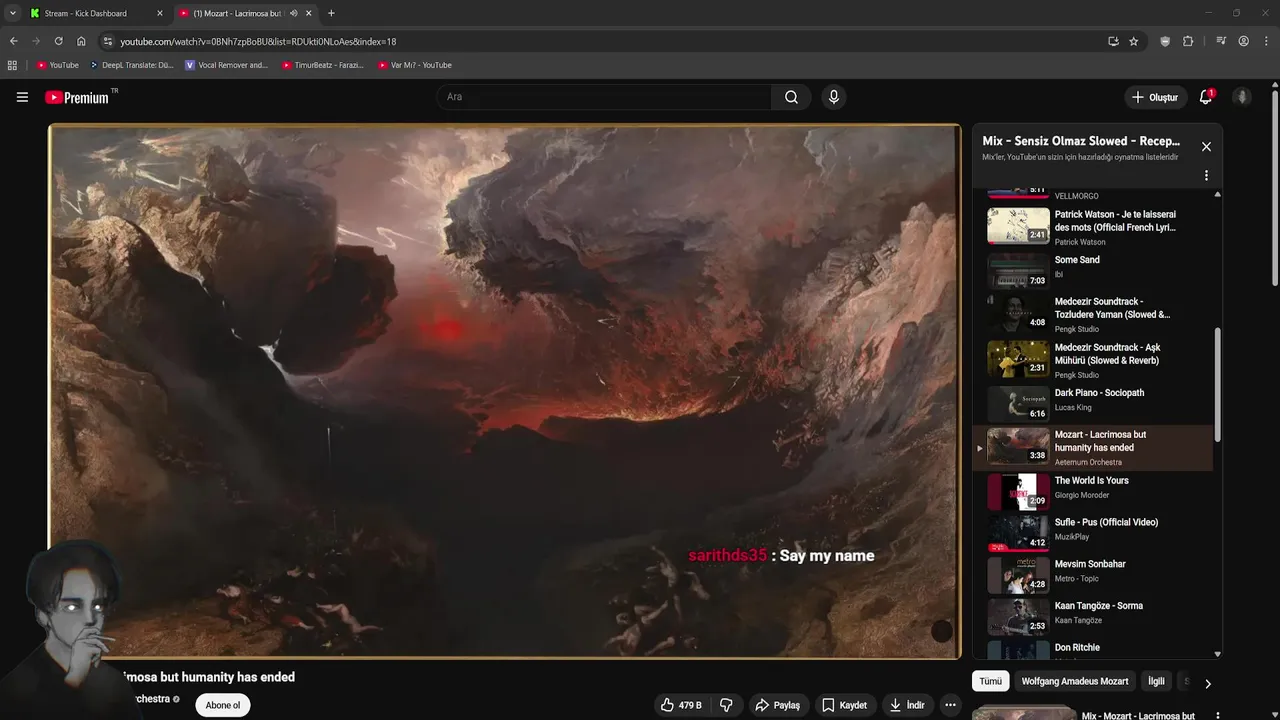Focus the Ara search field

coord(603,97)
